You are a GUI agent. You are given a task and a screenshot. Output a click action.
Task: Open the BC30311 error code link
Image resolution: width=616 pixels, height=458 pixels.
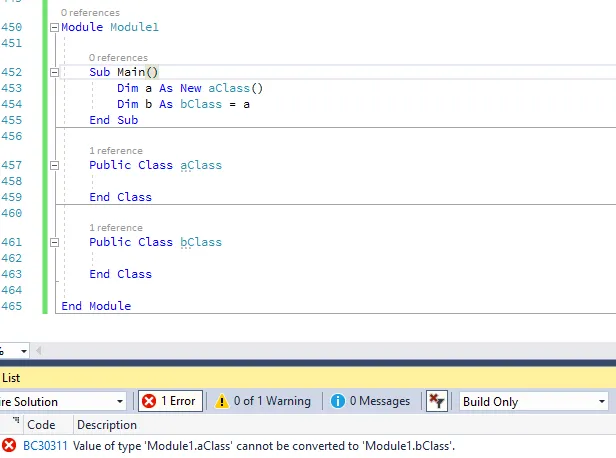[x=45, y=446]
